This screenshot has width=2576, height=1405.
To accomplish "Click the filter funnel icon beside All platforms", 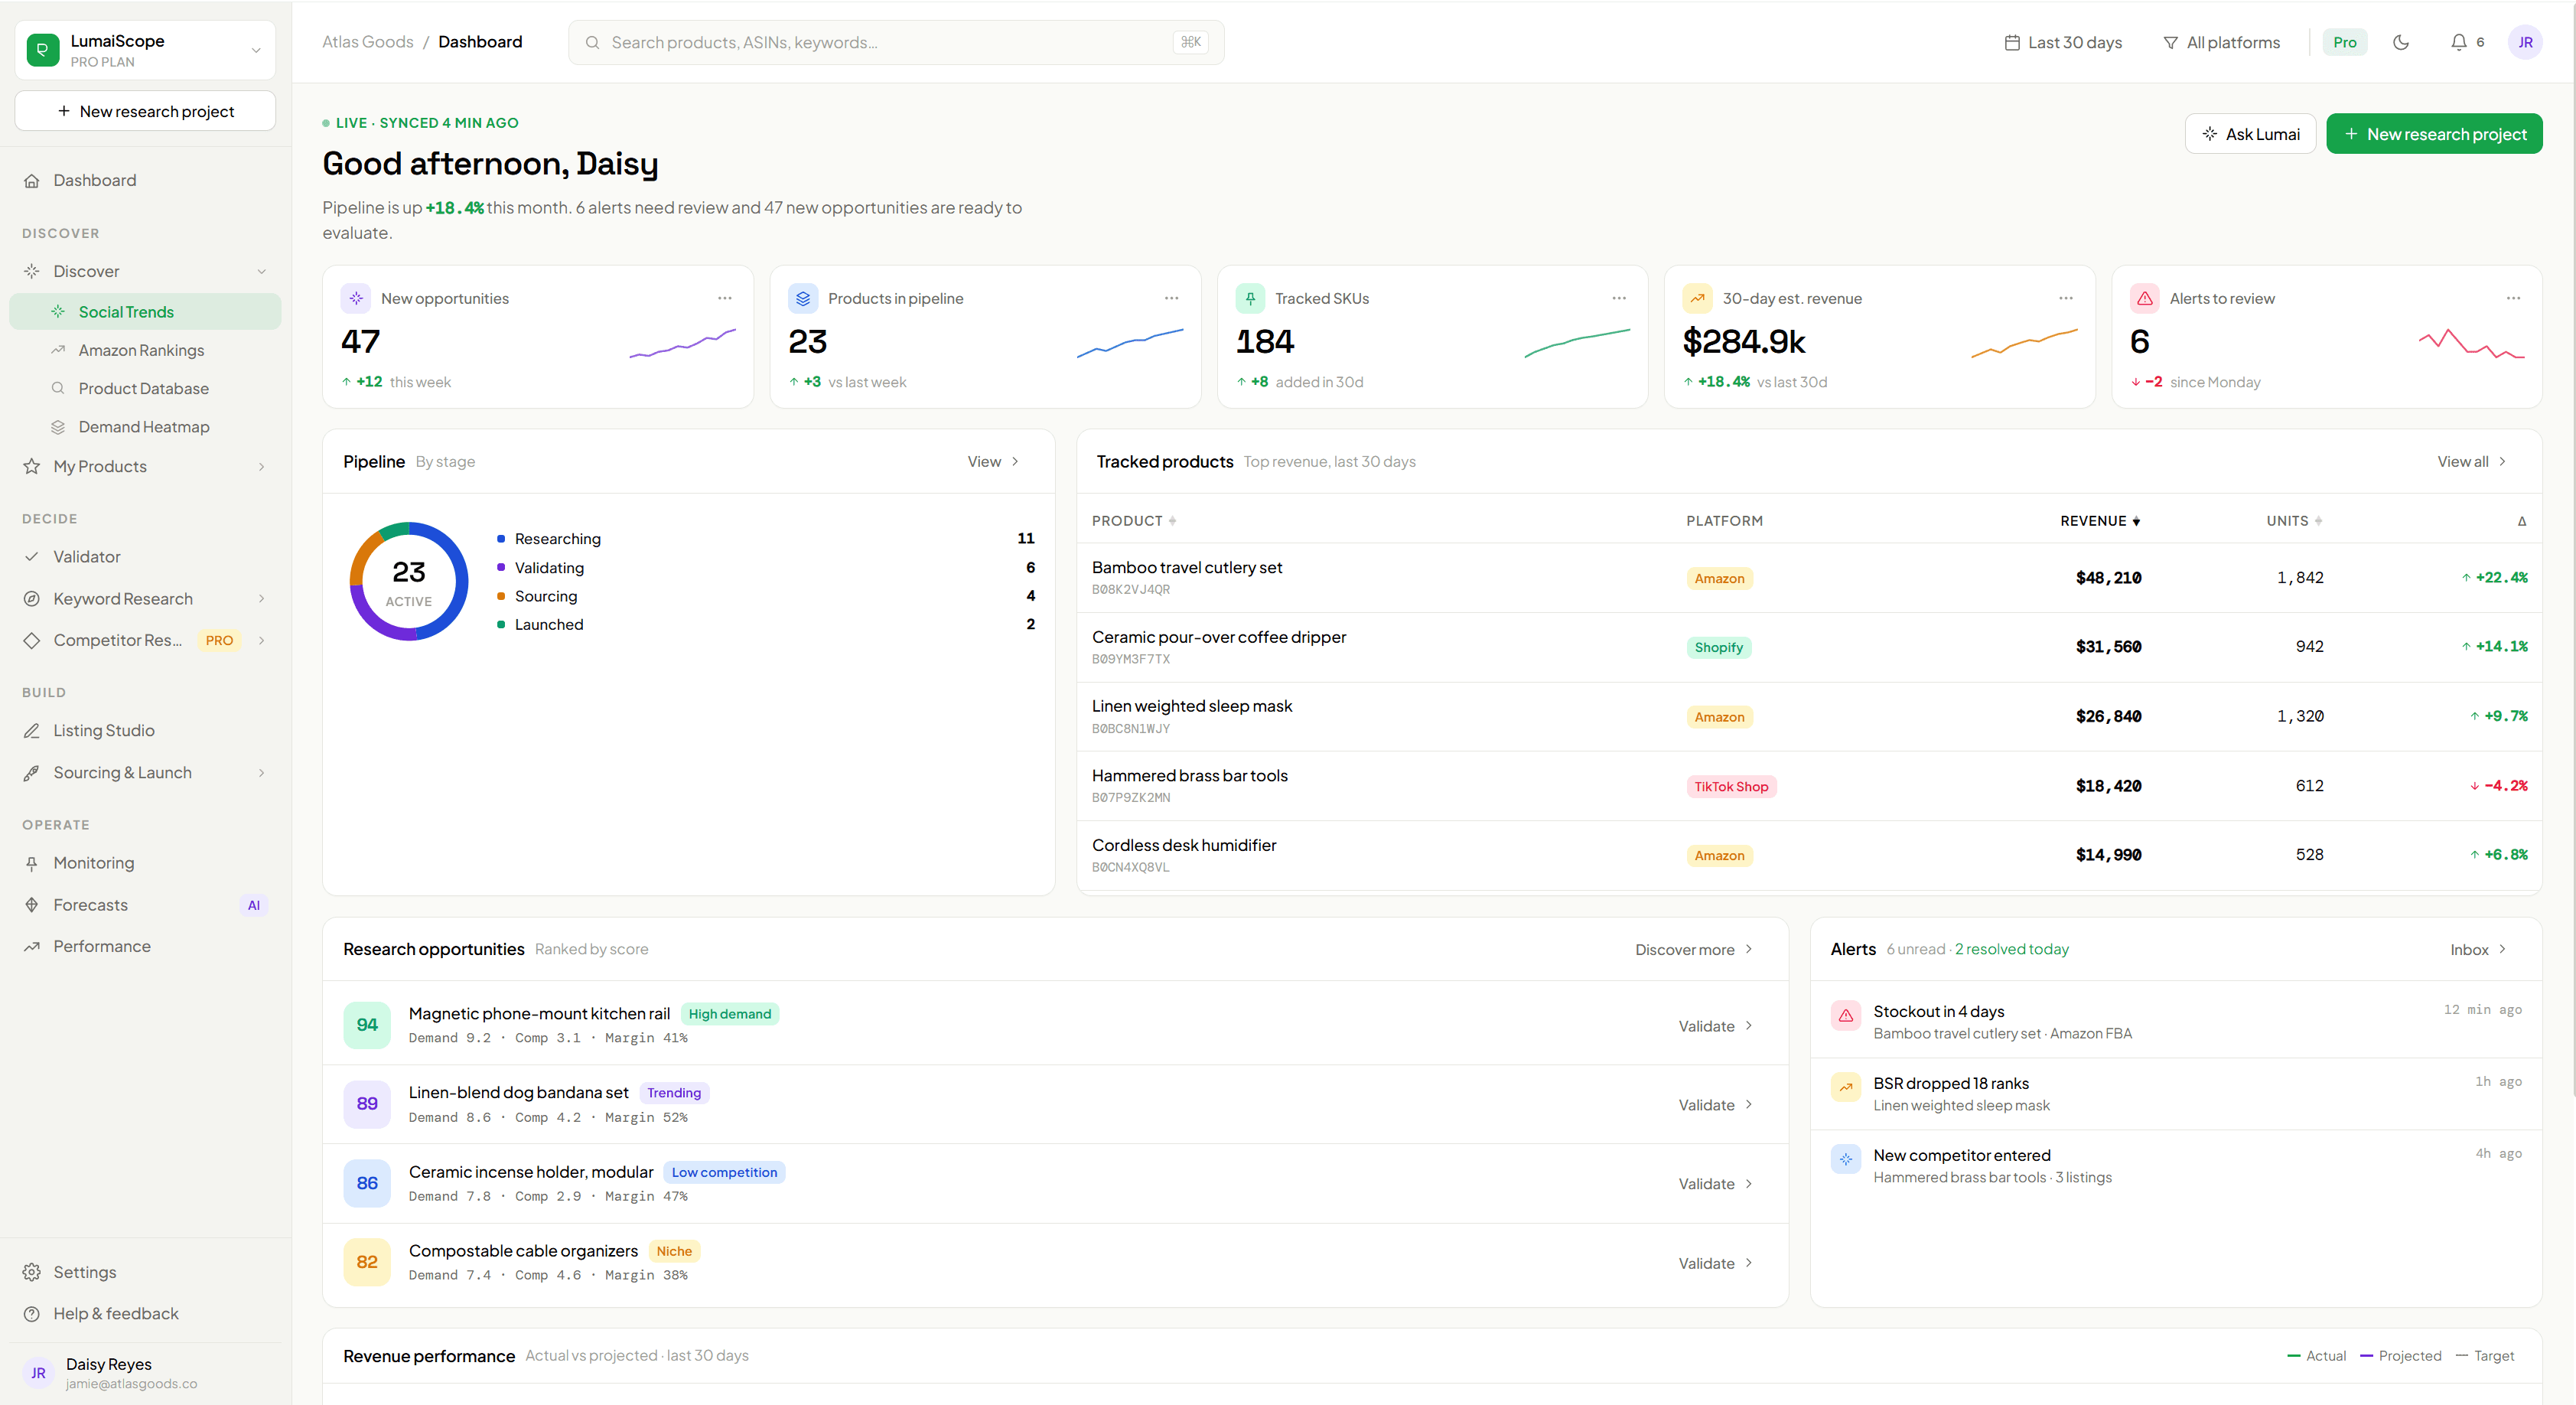I will coord(2170,42).
